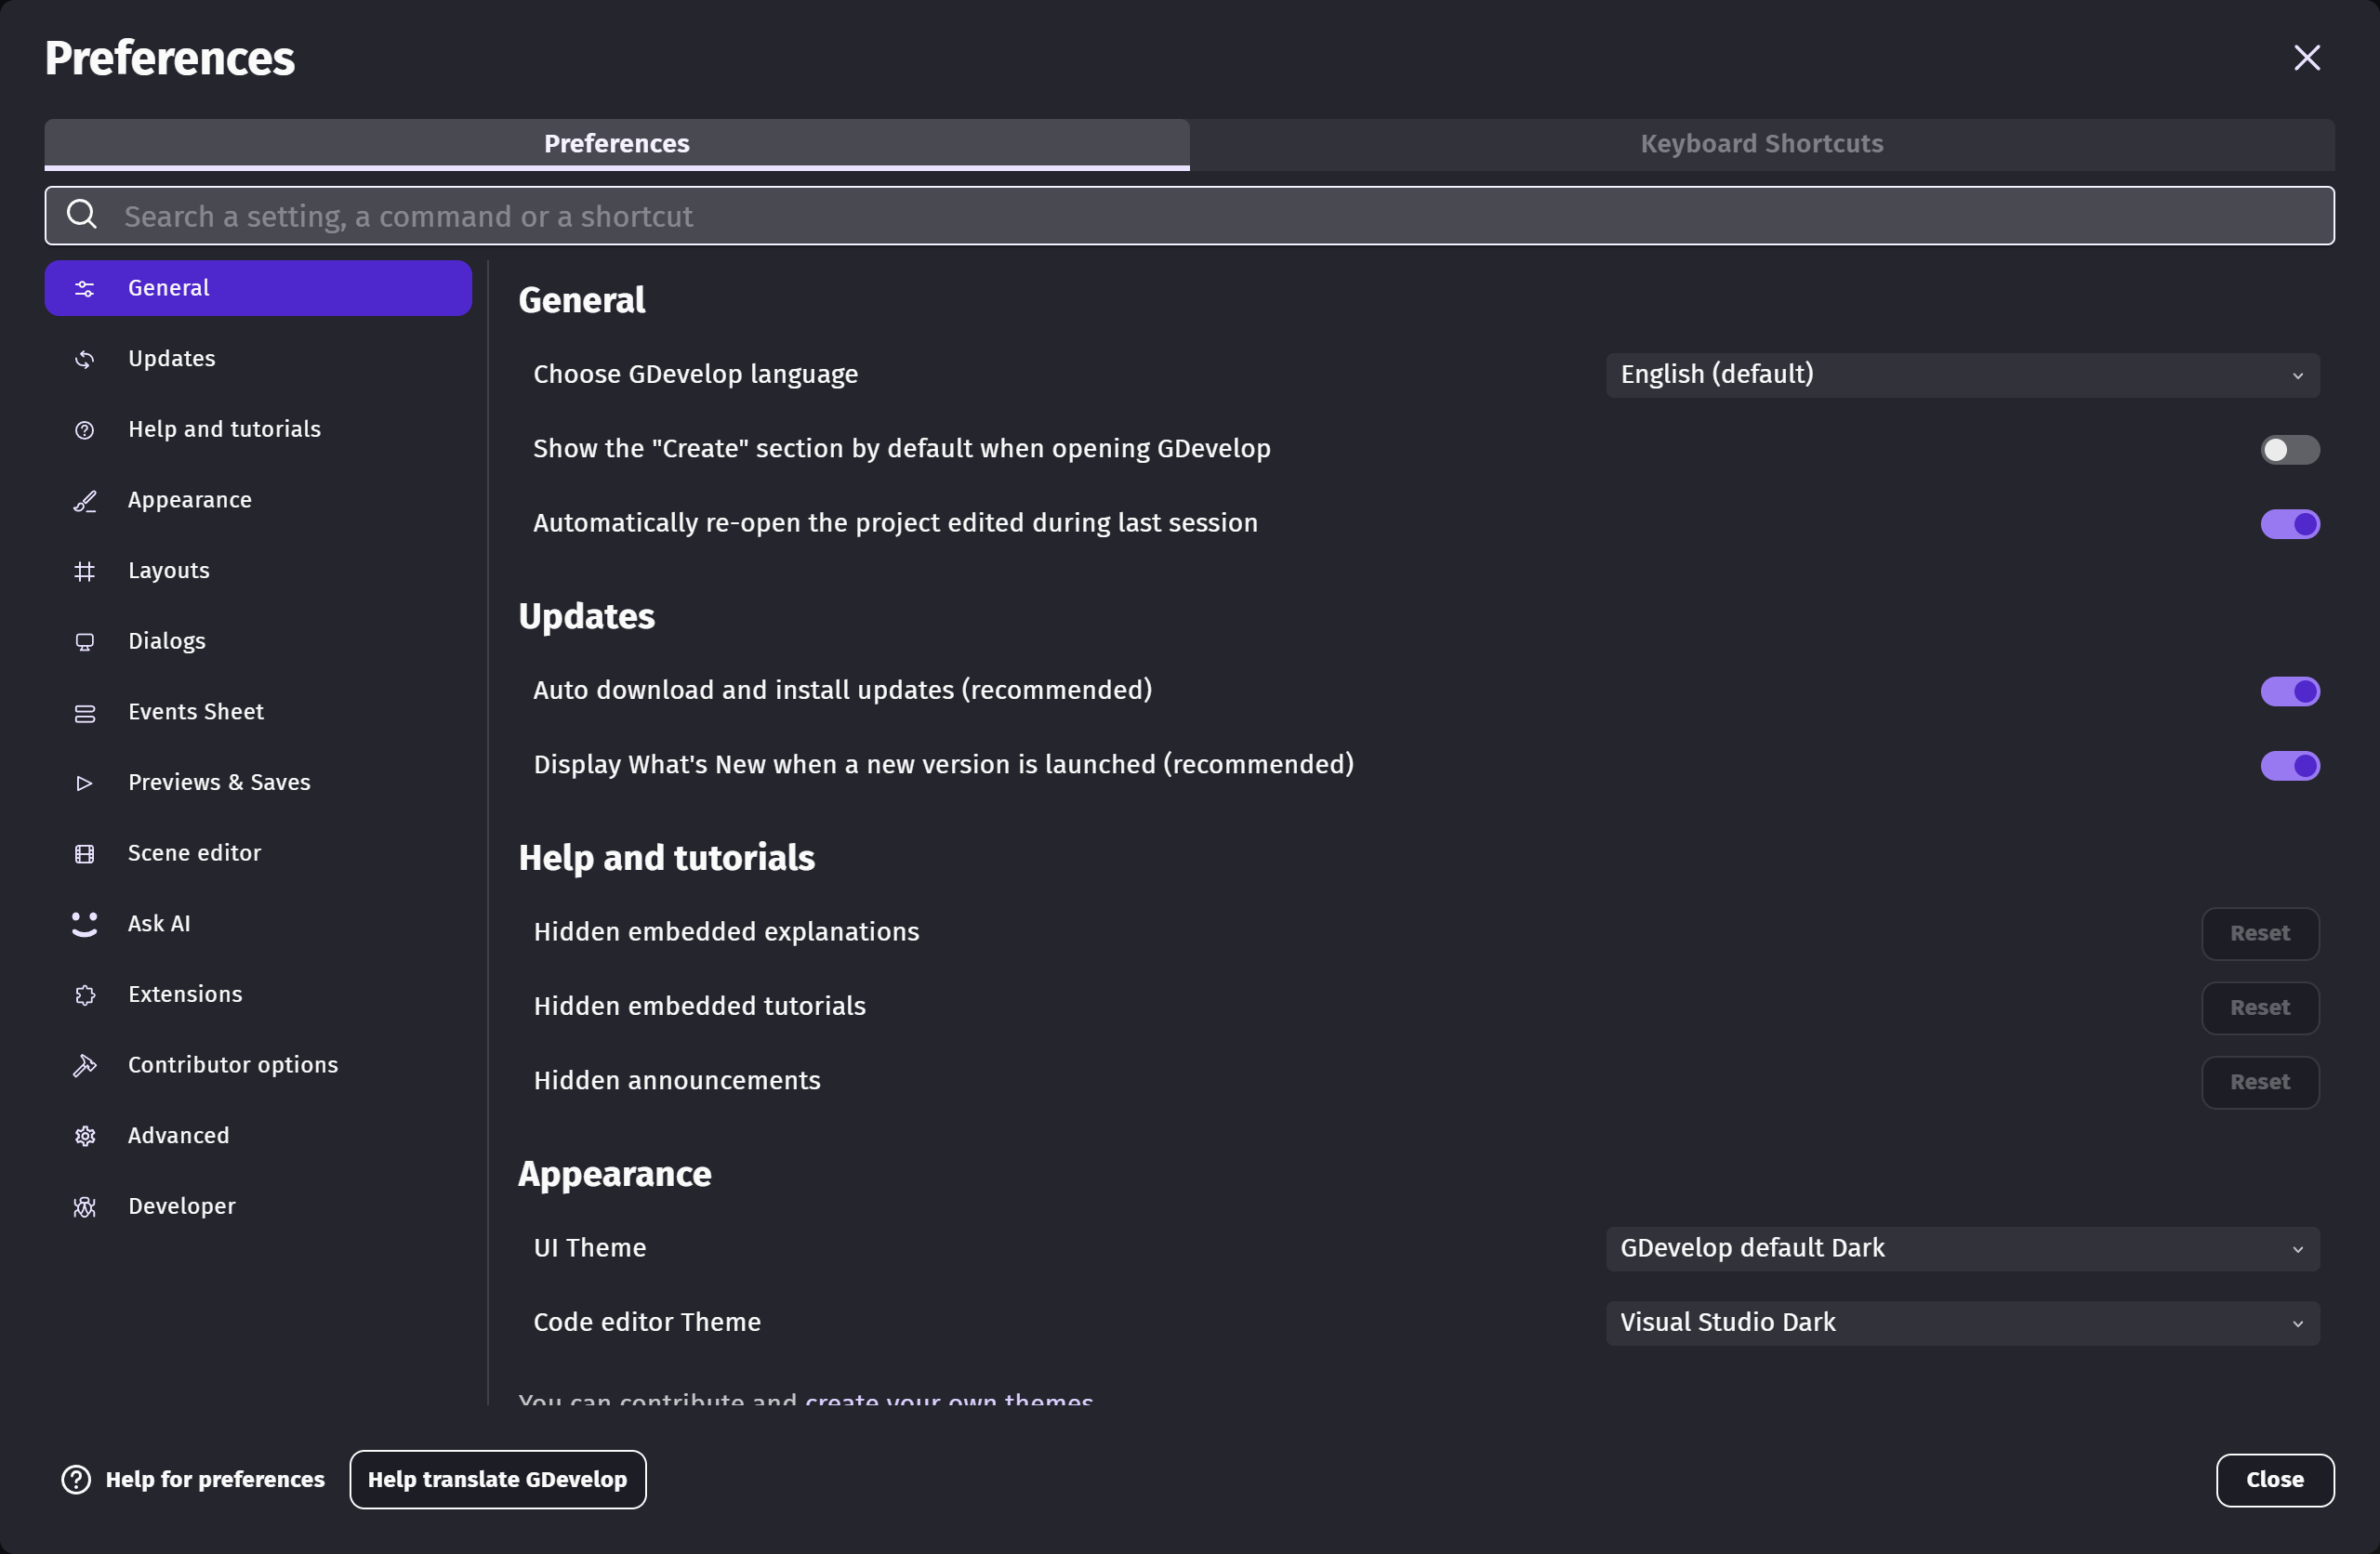
Task: Enable showing the Create section by default
Action: click(2290, 450)
